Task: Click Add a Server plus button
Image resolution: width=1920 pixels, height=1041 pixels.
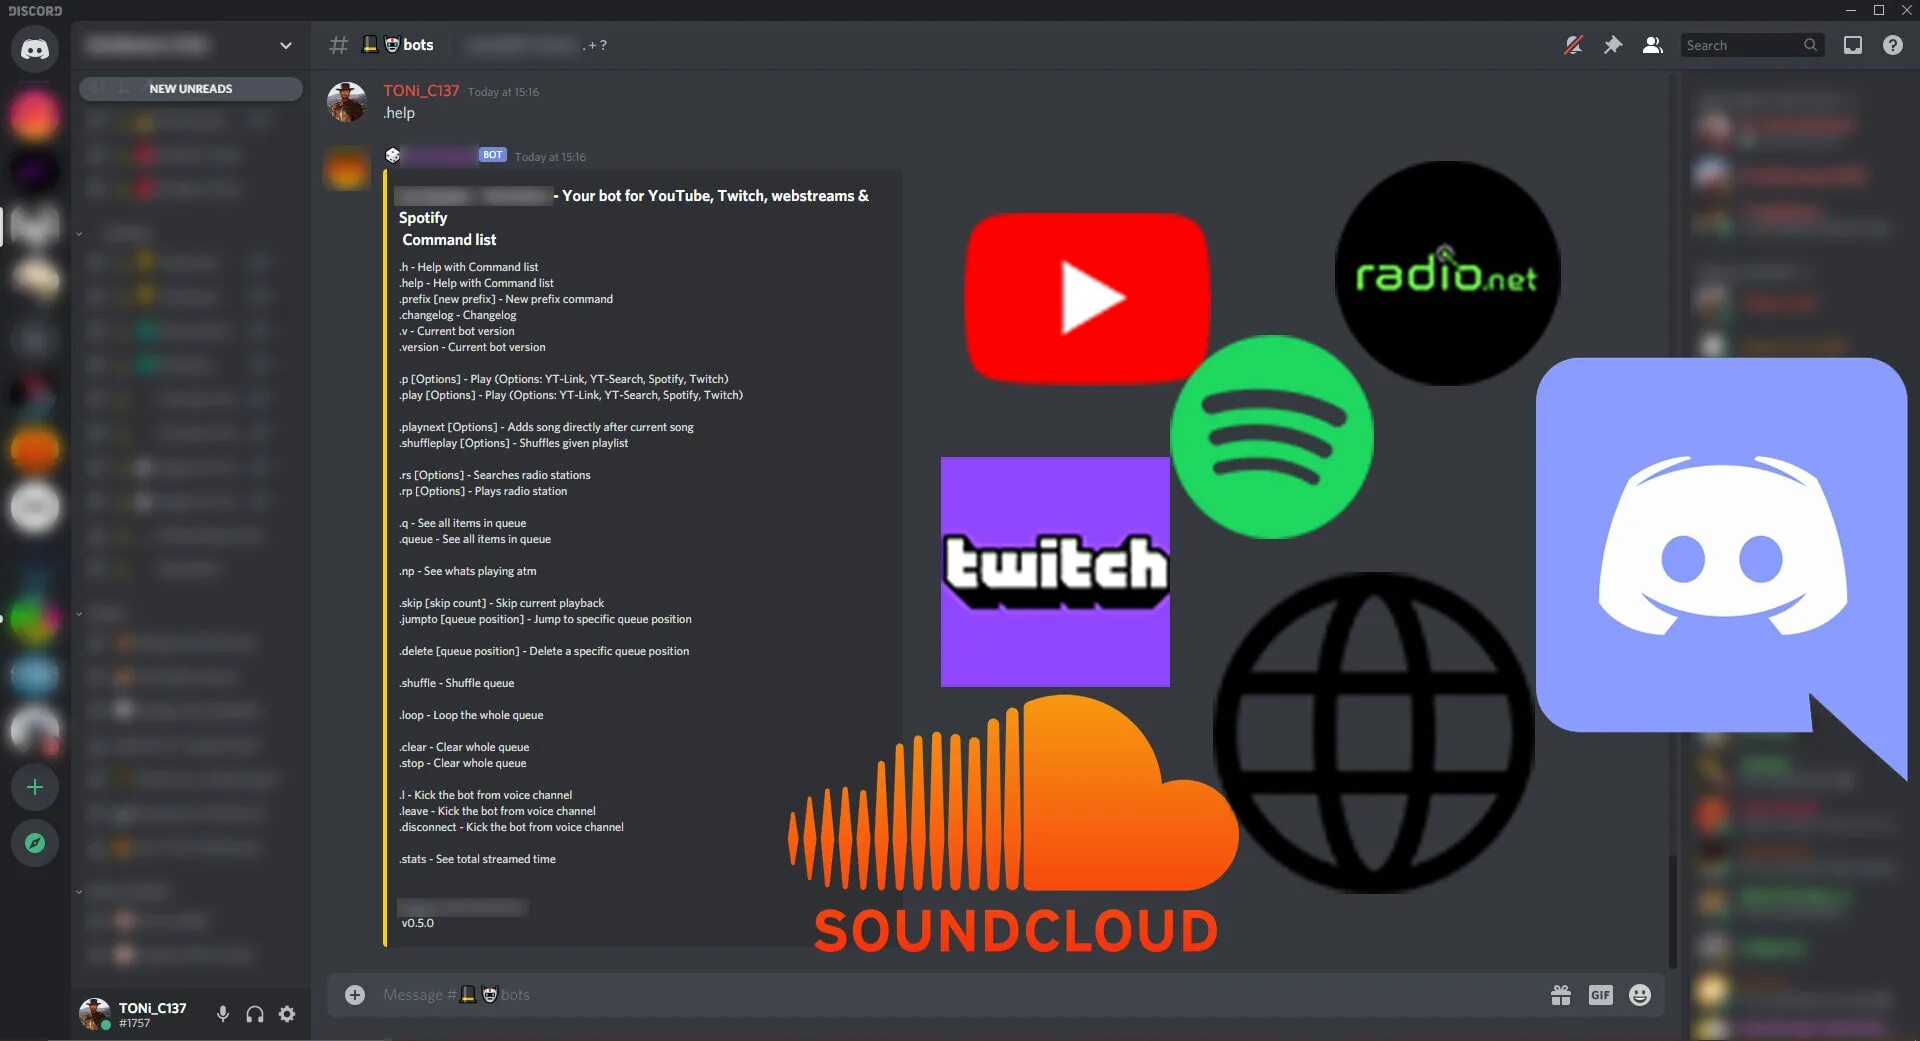Action: (35, 788)
